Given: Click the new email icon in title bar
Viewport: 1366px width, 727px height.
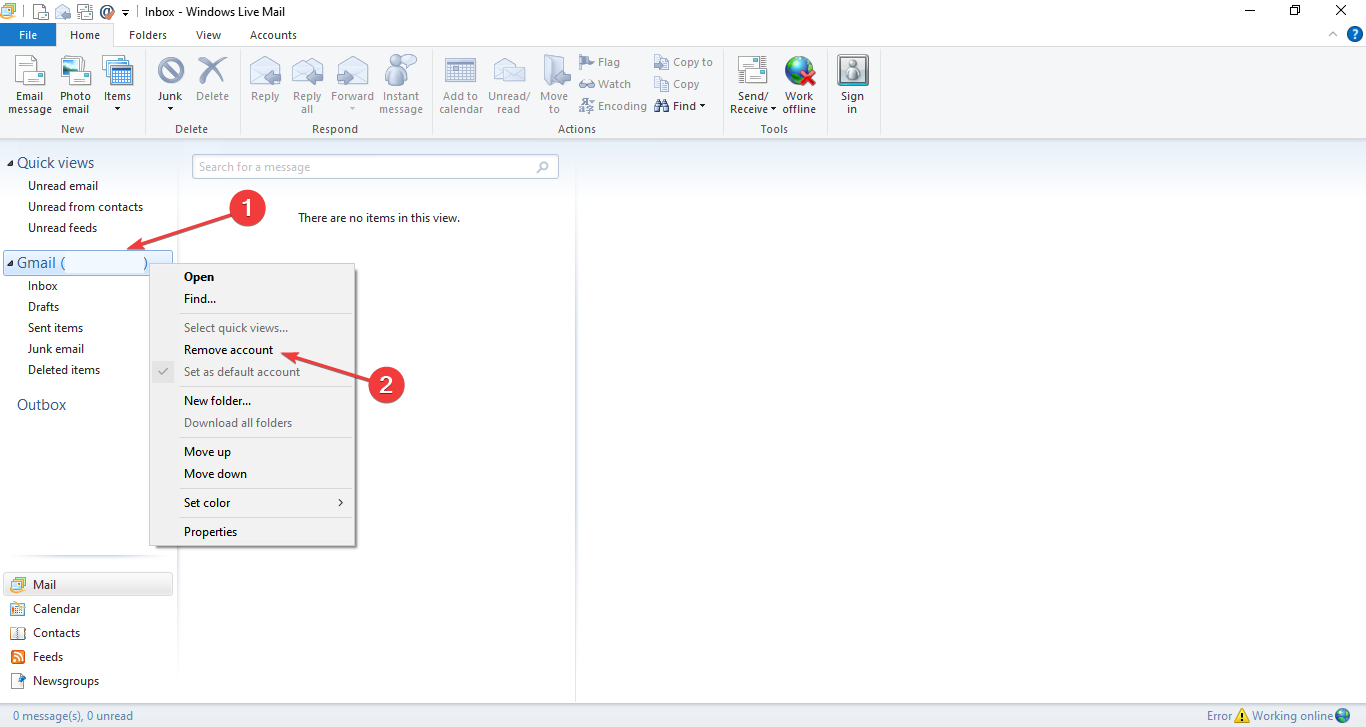Looking at the screenshot, I should click(41, 12).
